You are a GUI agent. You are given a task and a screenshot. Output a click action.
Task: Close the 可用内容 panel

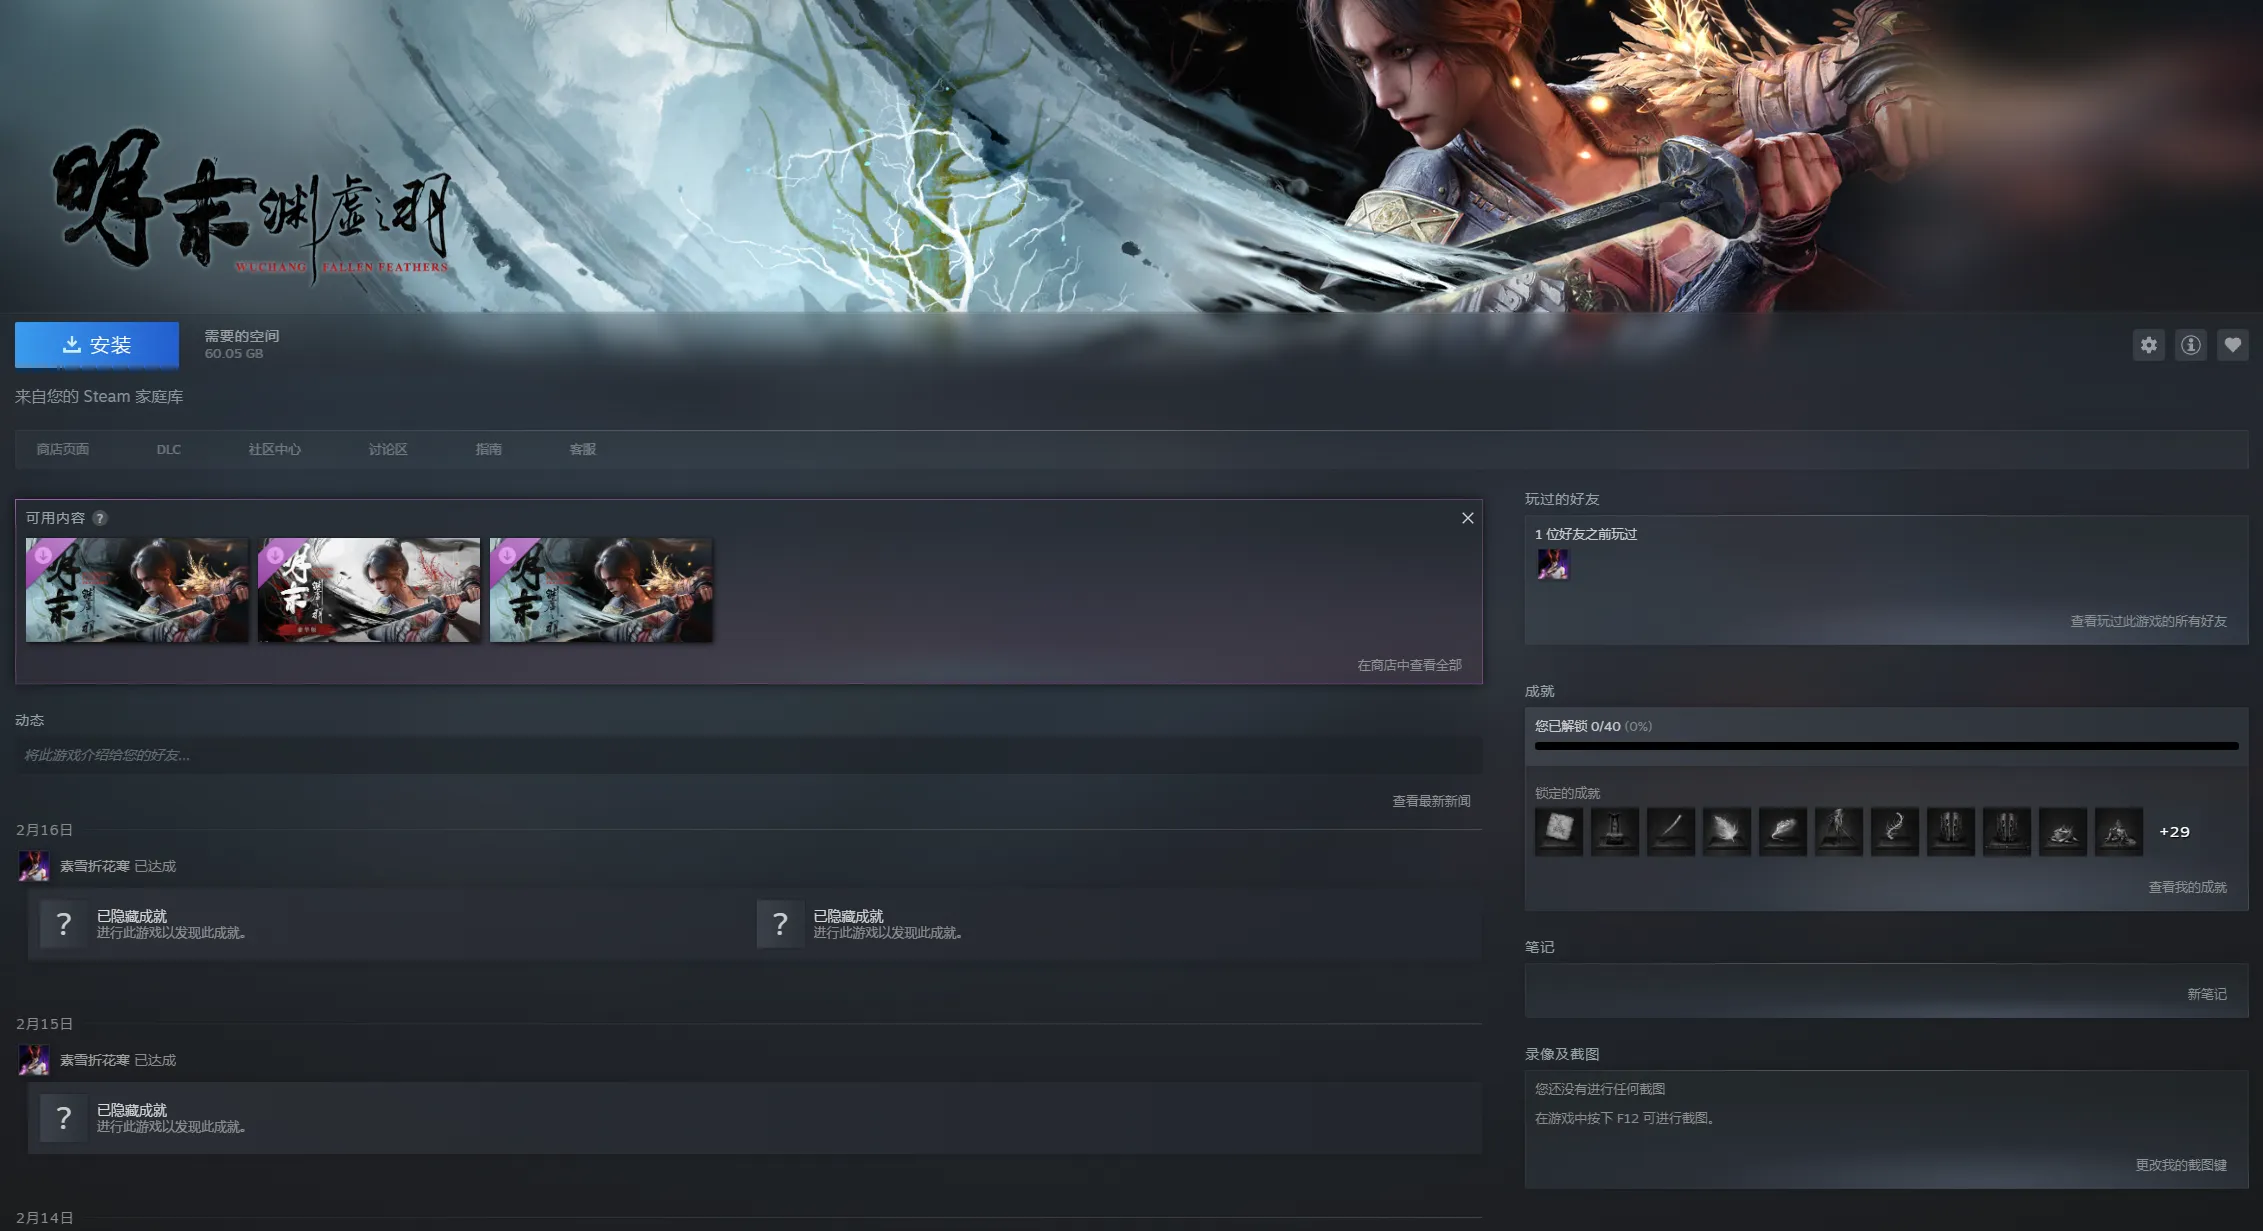[x=1467, y=518]
